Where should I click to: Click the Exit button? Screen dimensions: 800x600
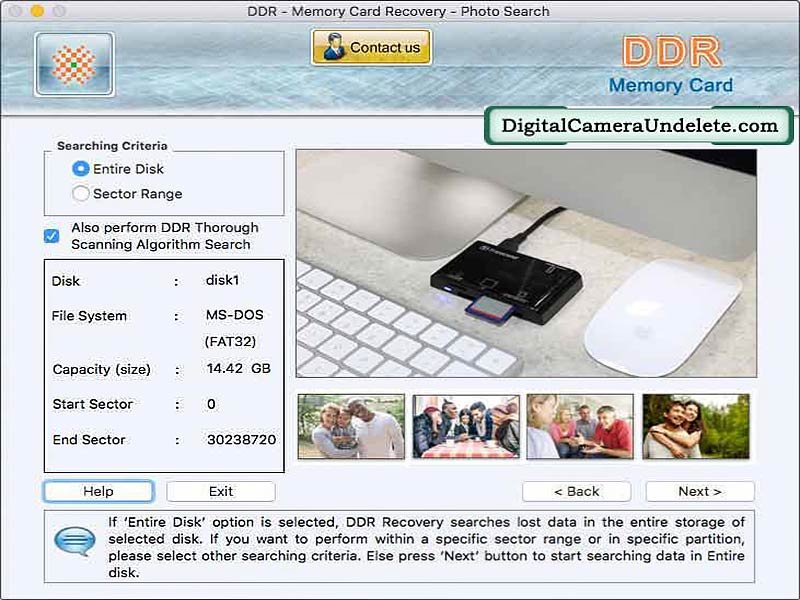pyautogui.click(x=221, y=491)
